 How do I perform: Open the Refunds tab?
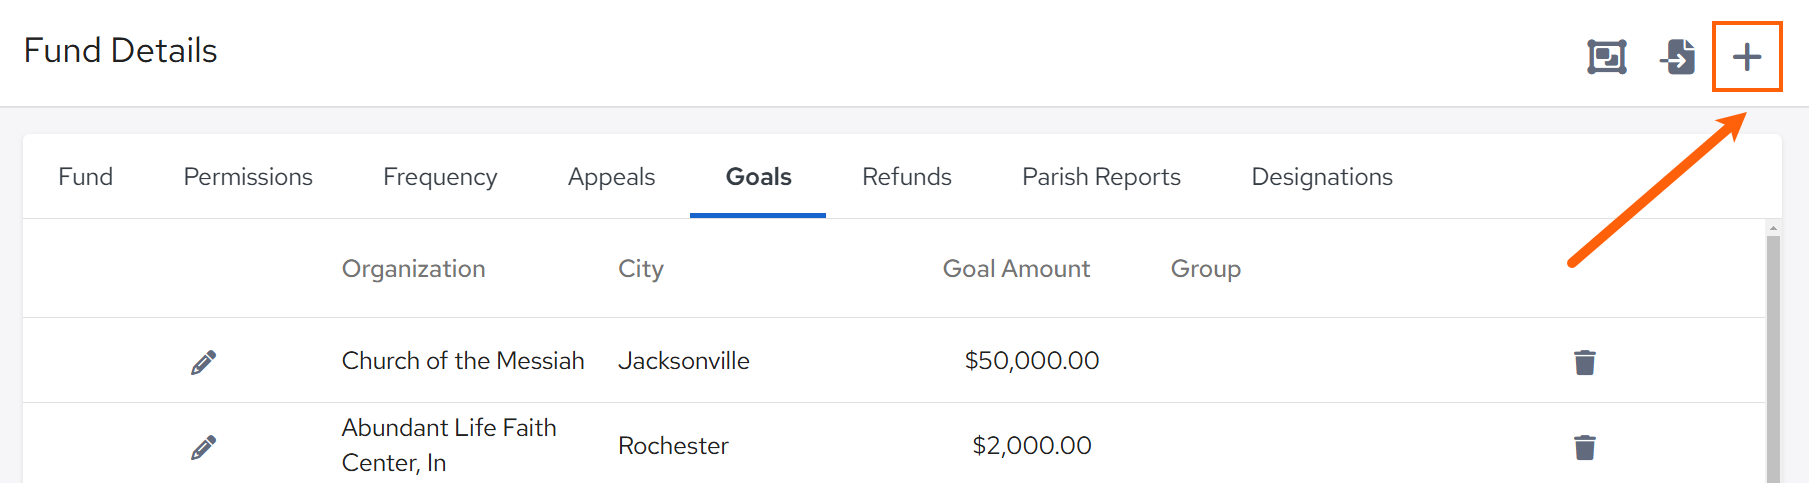point(906,177)
